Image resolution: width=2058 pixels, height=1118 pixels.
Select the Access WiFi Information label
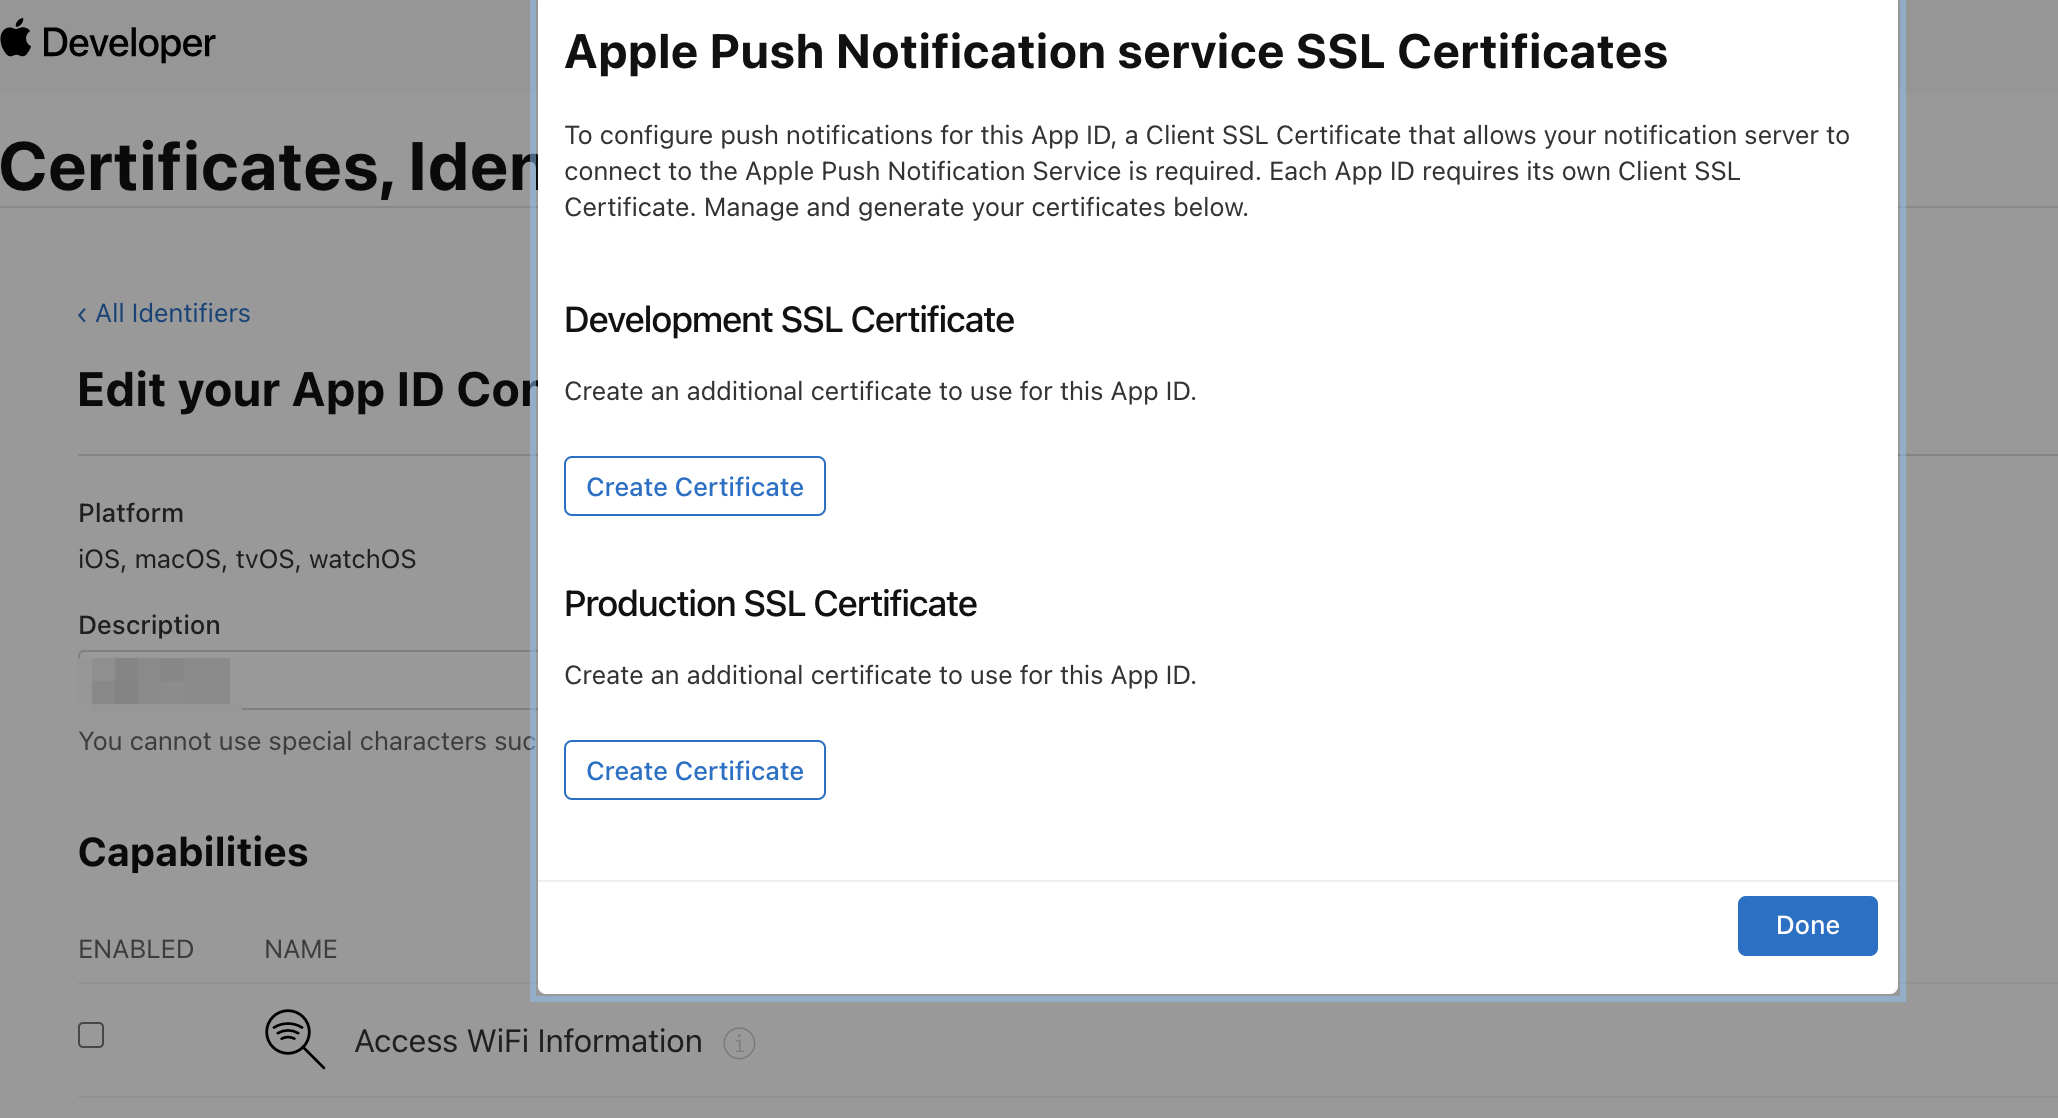pos(528,1041)
